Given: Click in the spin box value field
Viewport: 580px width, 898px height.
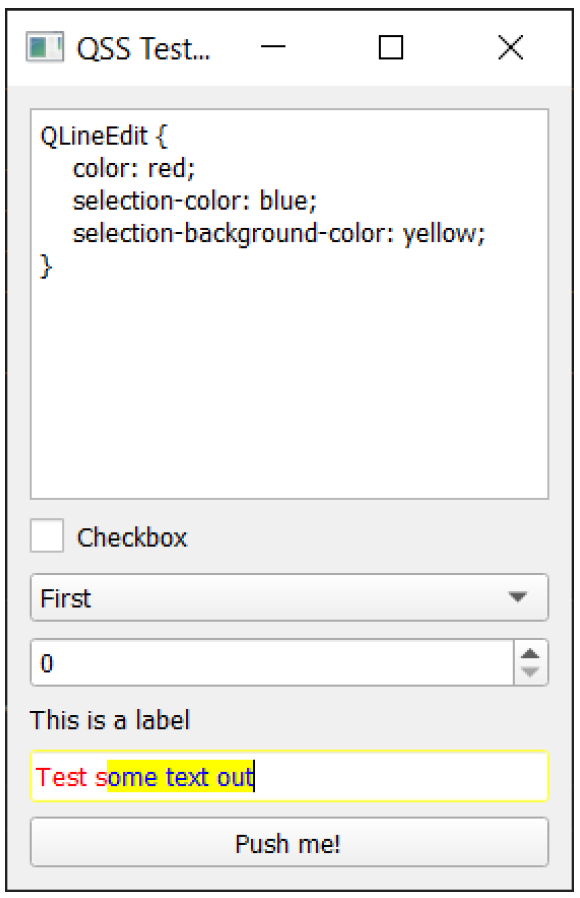Looking at the screenshot, I should [x=273, y=663].
